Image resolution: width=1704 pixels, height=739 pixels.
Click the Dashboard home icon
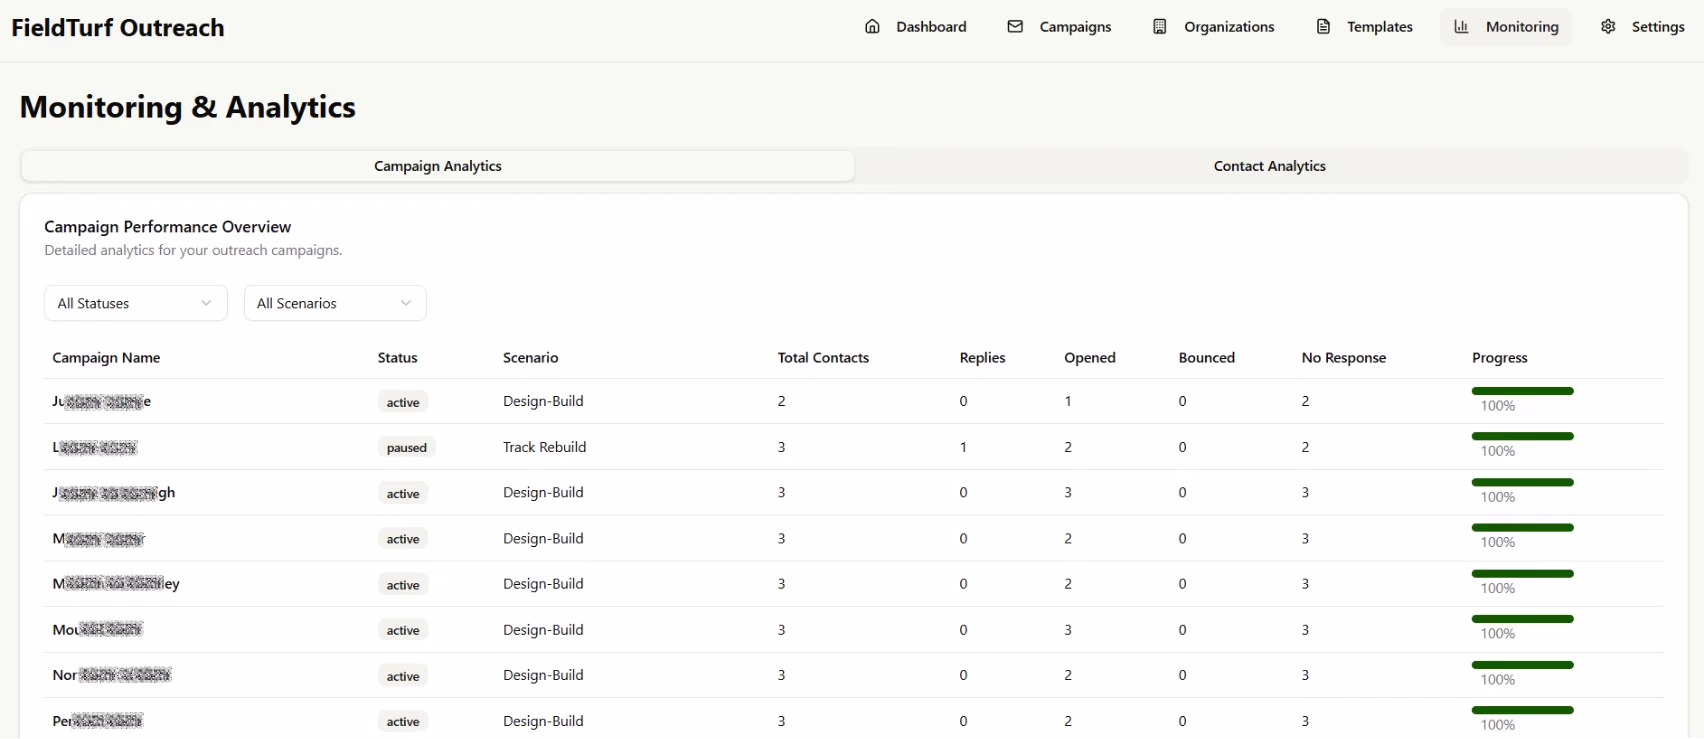pyautogui.click(x=872, y=27)
